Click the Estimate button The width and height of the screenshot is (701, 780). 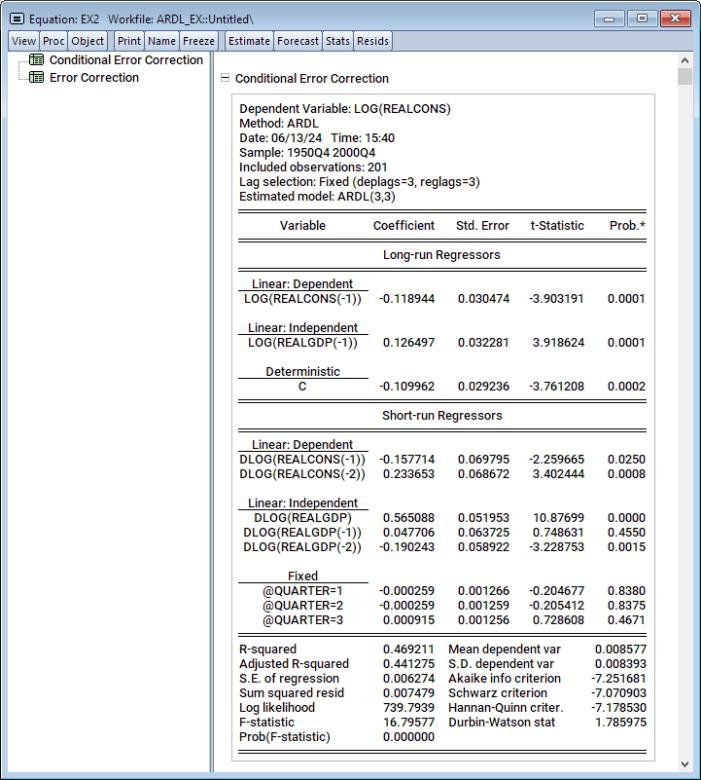click(250, 41)
